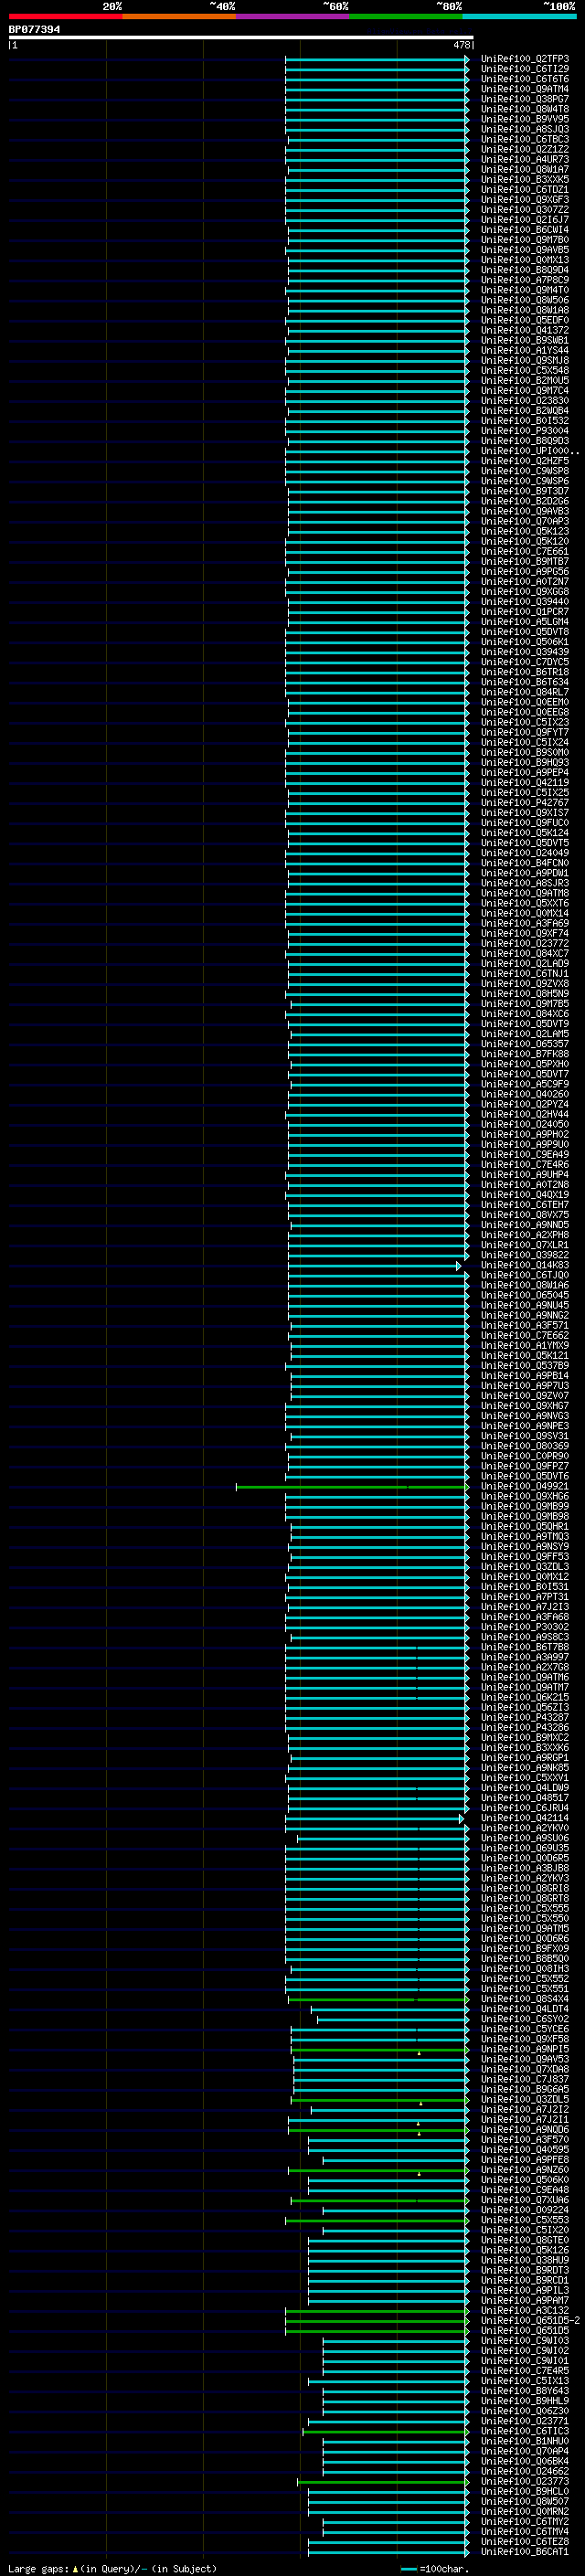Select hit label UniRef100_A1YS44
This screenshot has width=585, height=2576.
pyautogui.click(x=525, y=350)
